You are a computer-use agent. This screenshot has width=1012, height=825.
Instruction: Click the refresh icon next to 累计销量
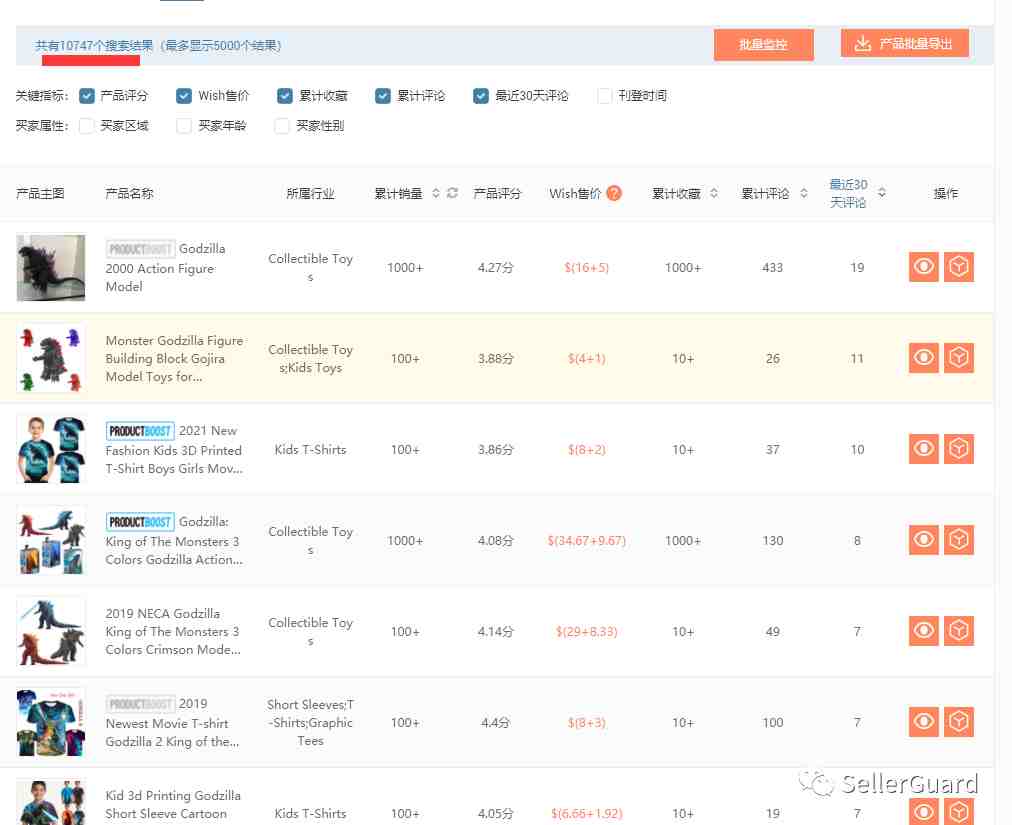point(452,193)
